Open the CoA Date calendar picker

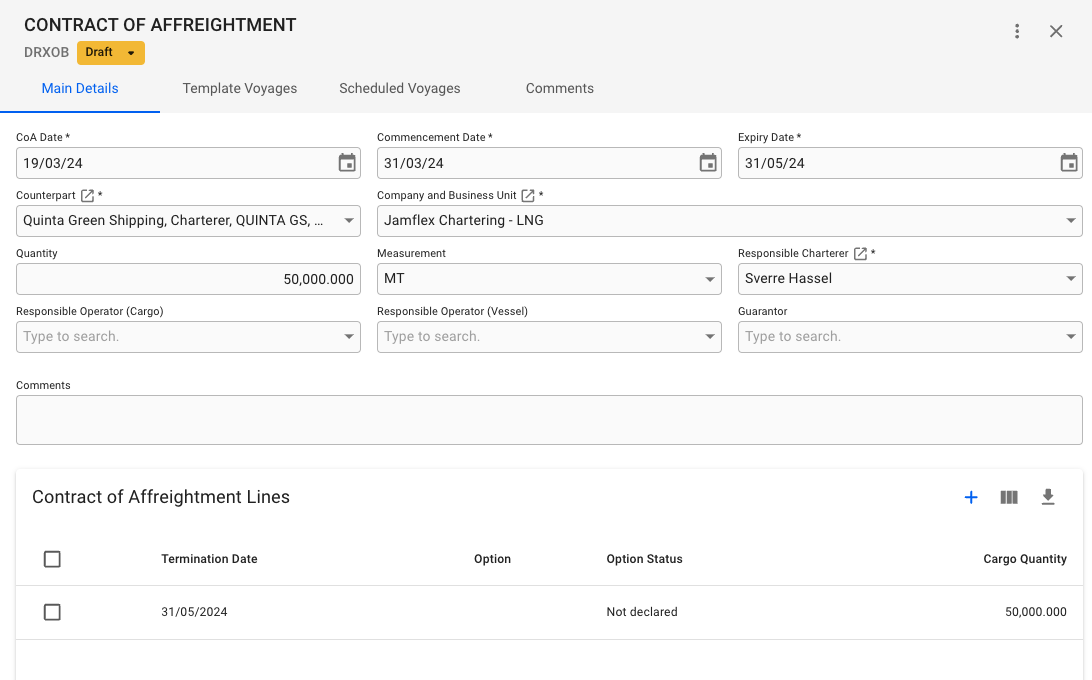[347, 163]
